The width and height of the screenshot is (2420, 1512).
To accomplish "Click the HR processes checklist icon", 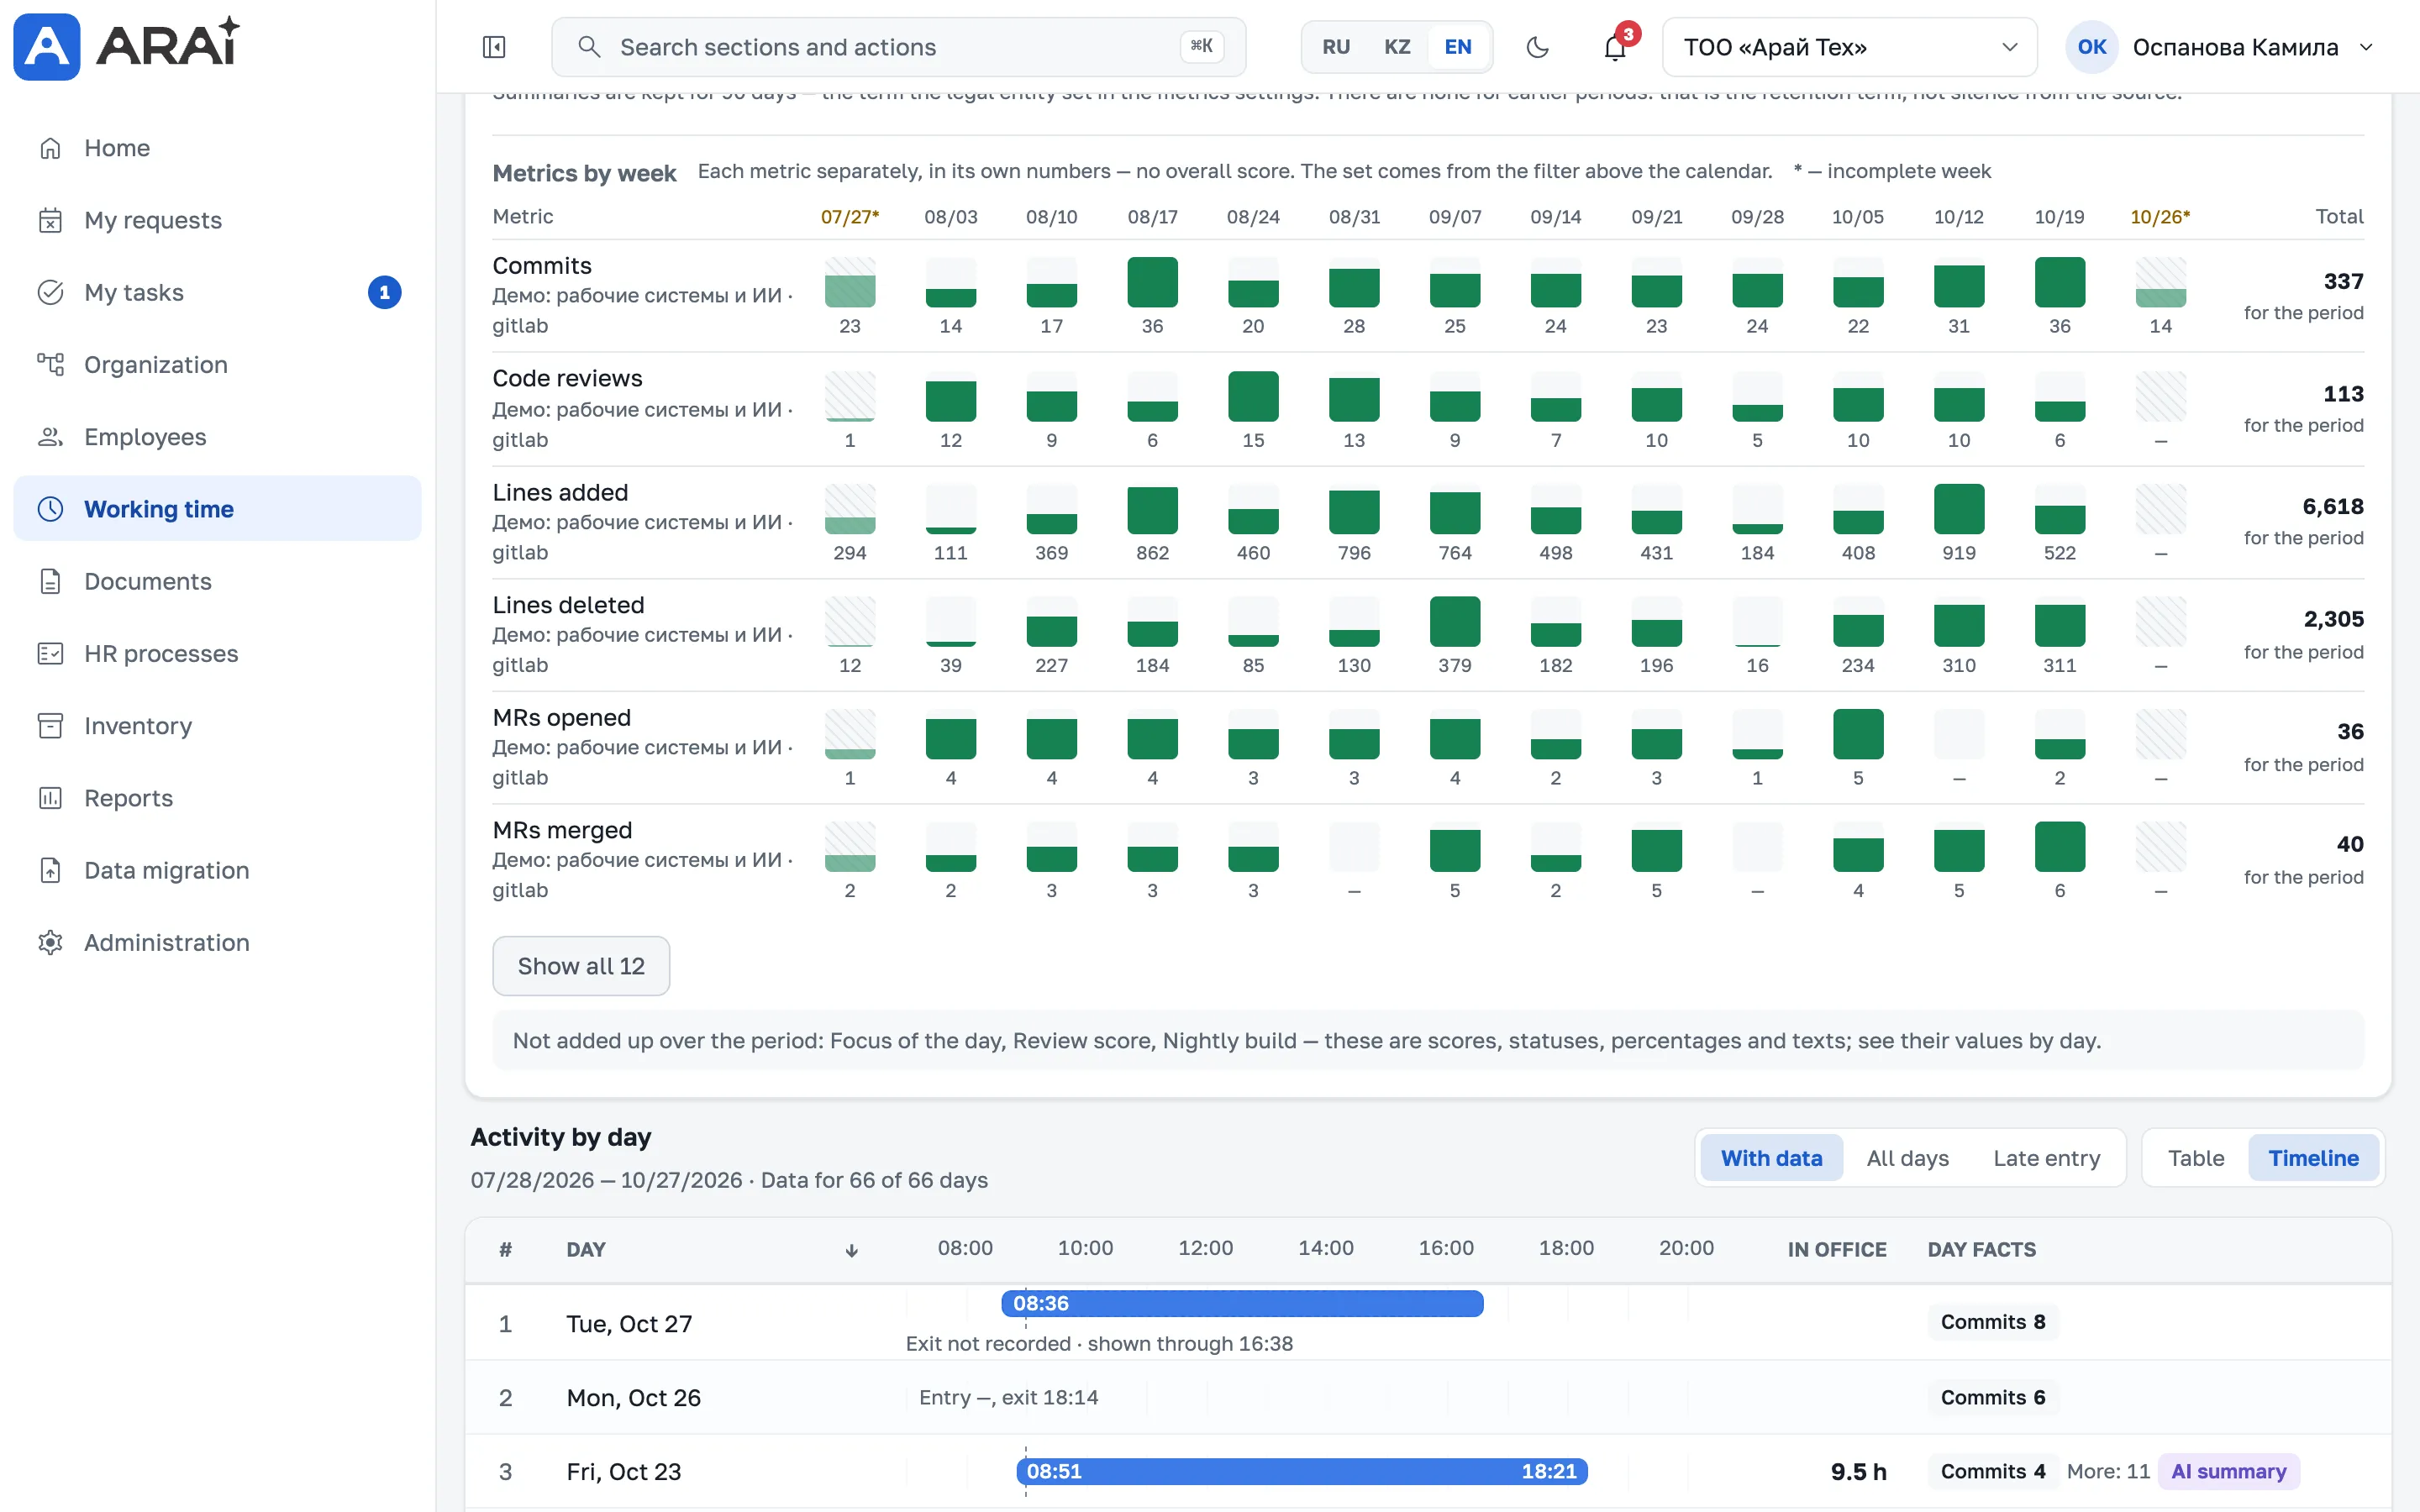I will pos(50,653).
